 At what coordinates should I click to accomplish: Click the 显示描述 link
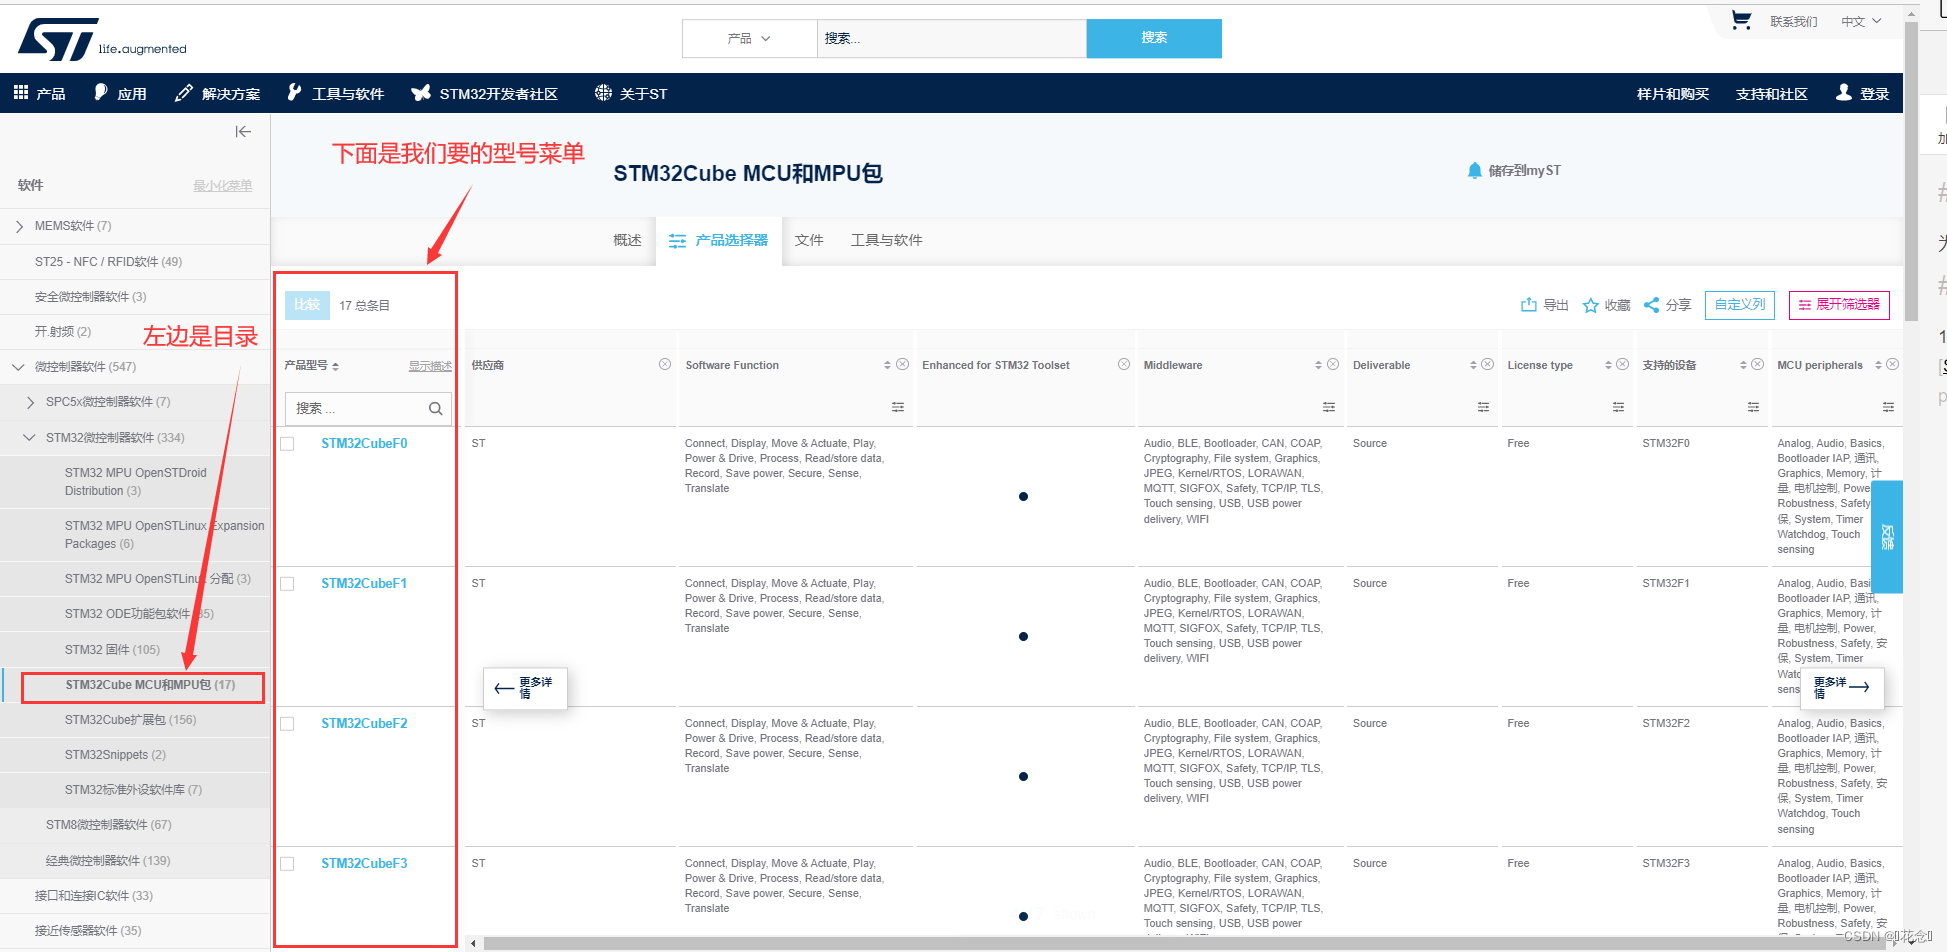pyautogui.click(x=430, y=366)
